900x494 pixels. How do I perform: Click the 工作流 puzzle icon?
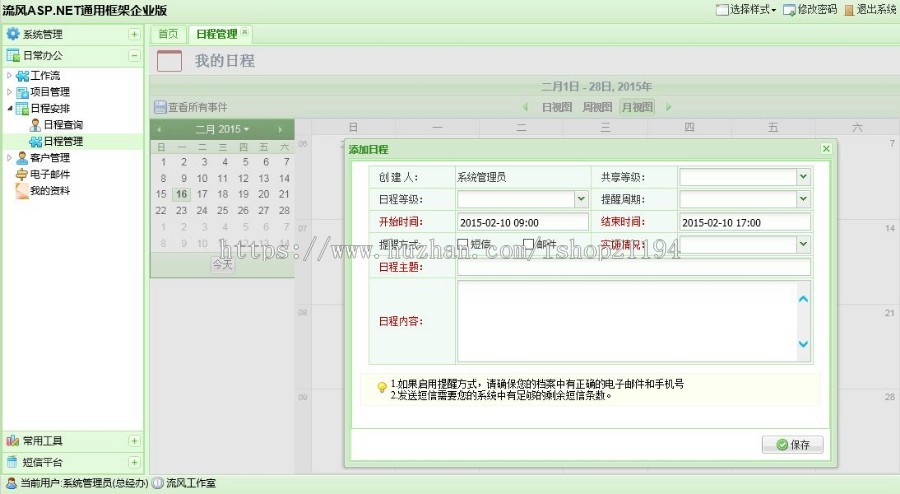pos(22,76)
